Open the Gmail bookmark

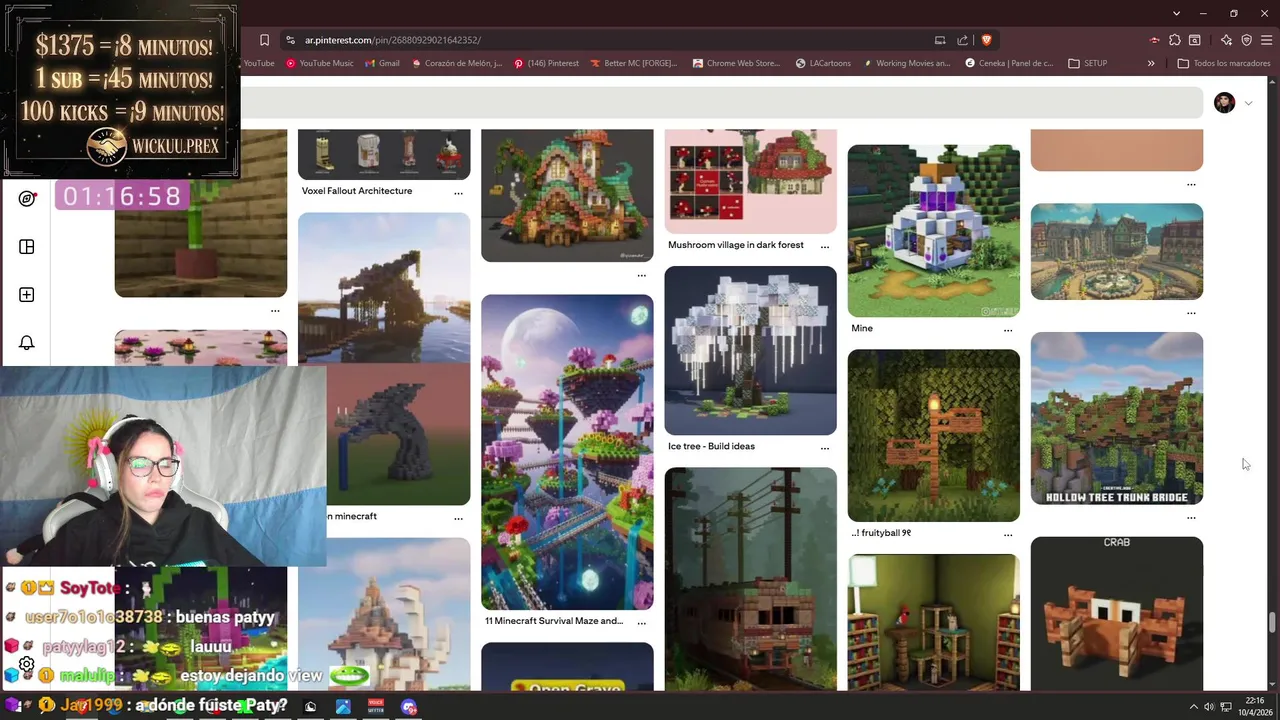tap(381, 63)
